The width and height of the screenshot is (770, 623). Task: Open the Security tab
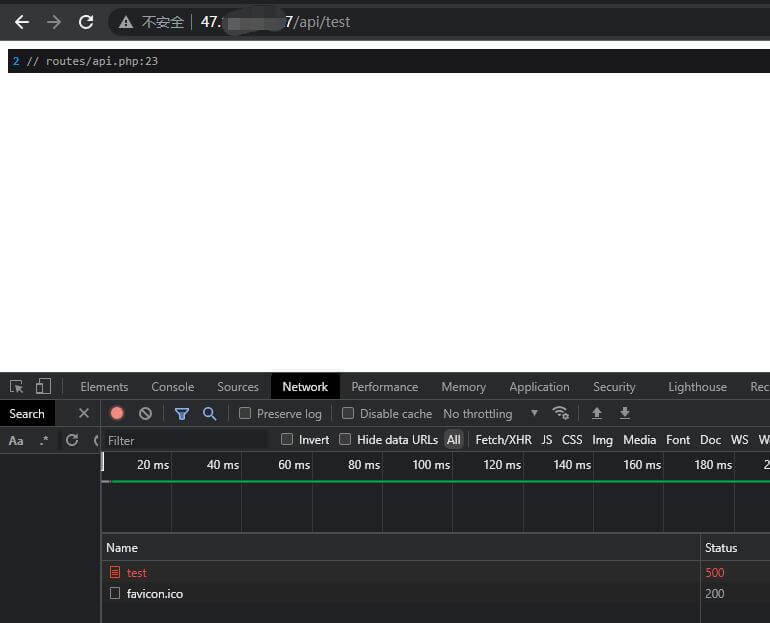pos(614,387)
